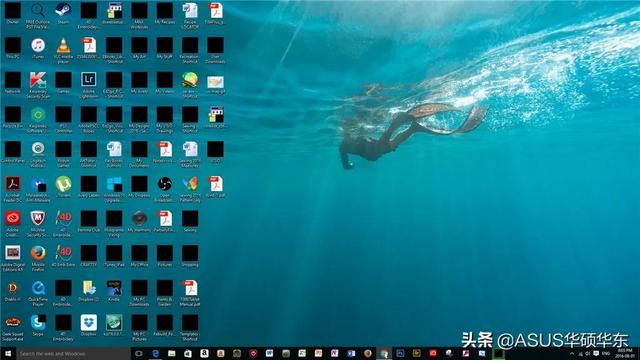Select Malwarebytes Anti-Malware desktop icon
Image resolution: width=640 pixels, height=360 pixels.
click(x=38, y=184)
